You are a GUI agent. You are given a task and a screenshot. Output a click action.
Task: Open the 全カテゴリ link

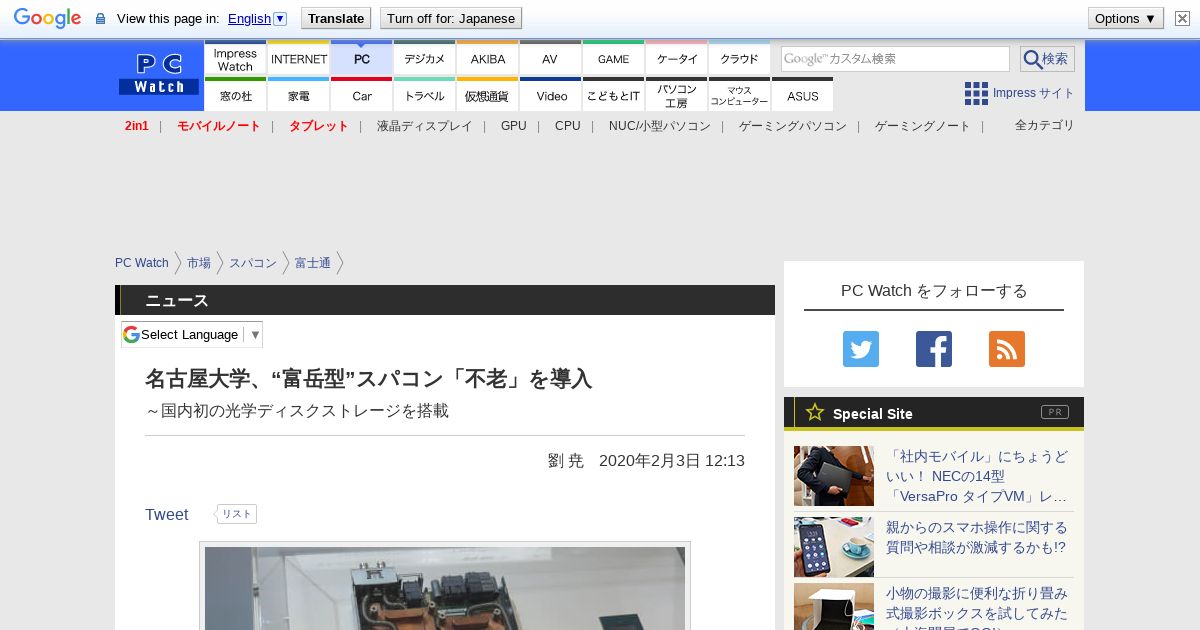tap(1045, 125)
